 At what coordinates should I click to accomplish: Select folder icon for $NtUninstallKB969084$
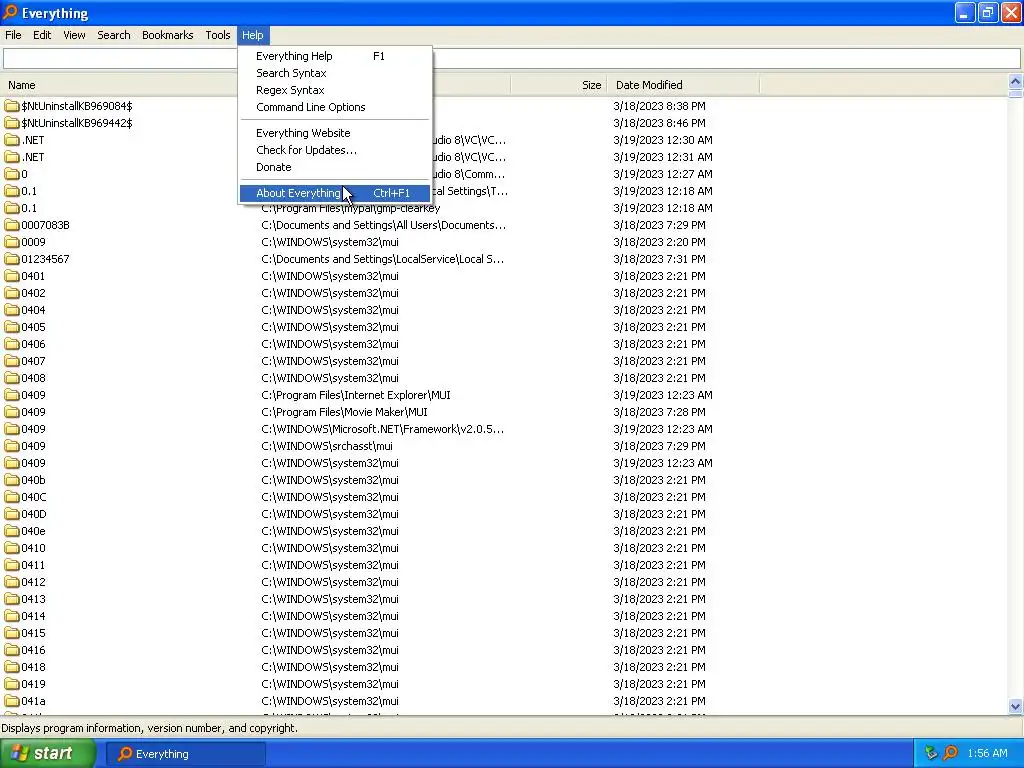coord(12,106)
